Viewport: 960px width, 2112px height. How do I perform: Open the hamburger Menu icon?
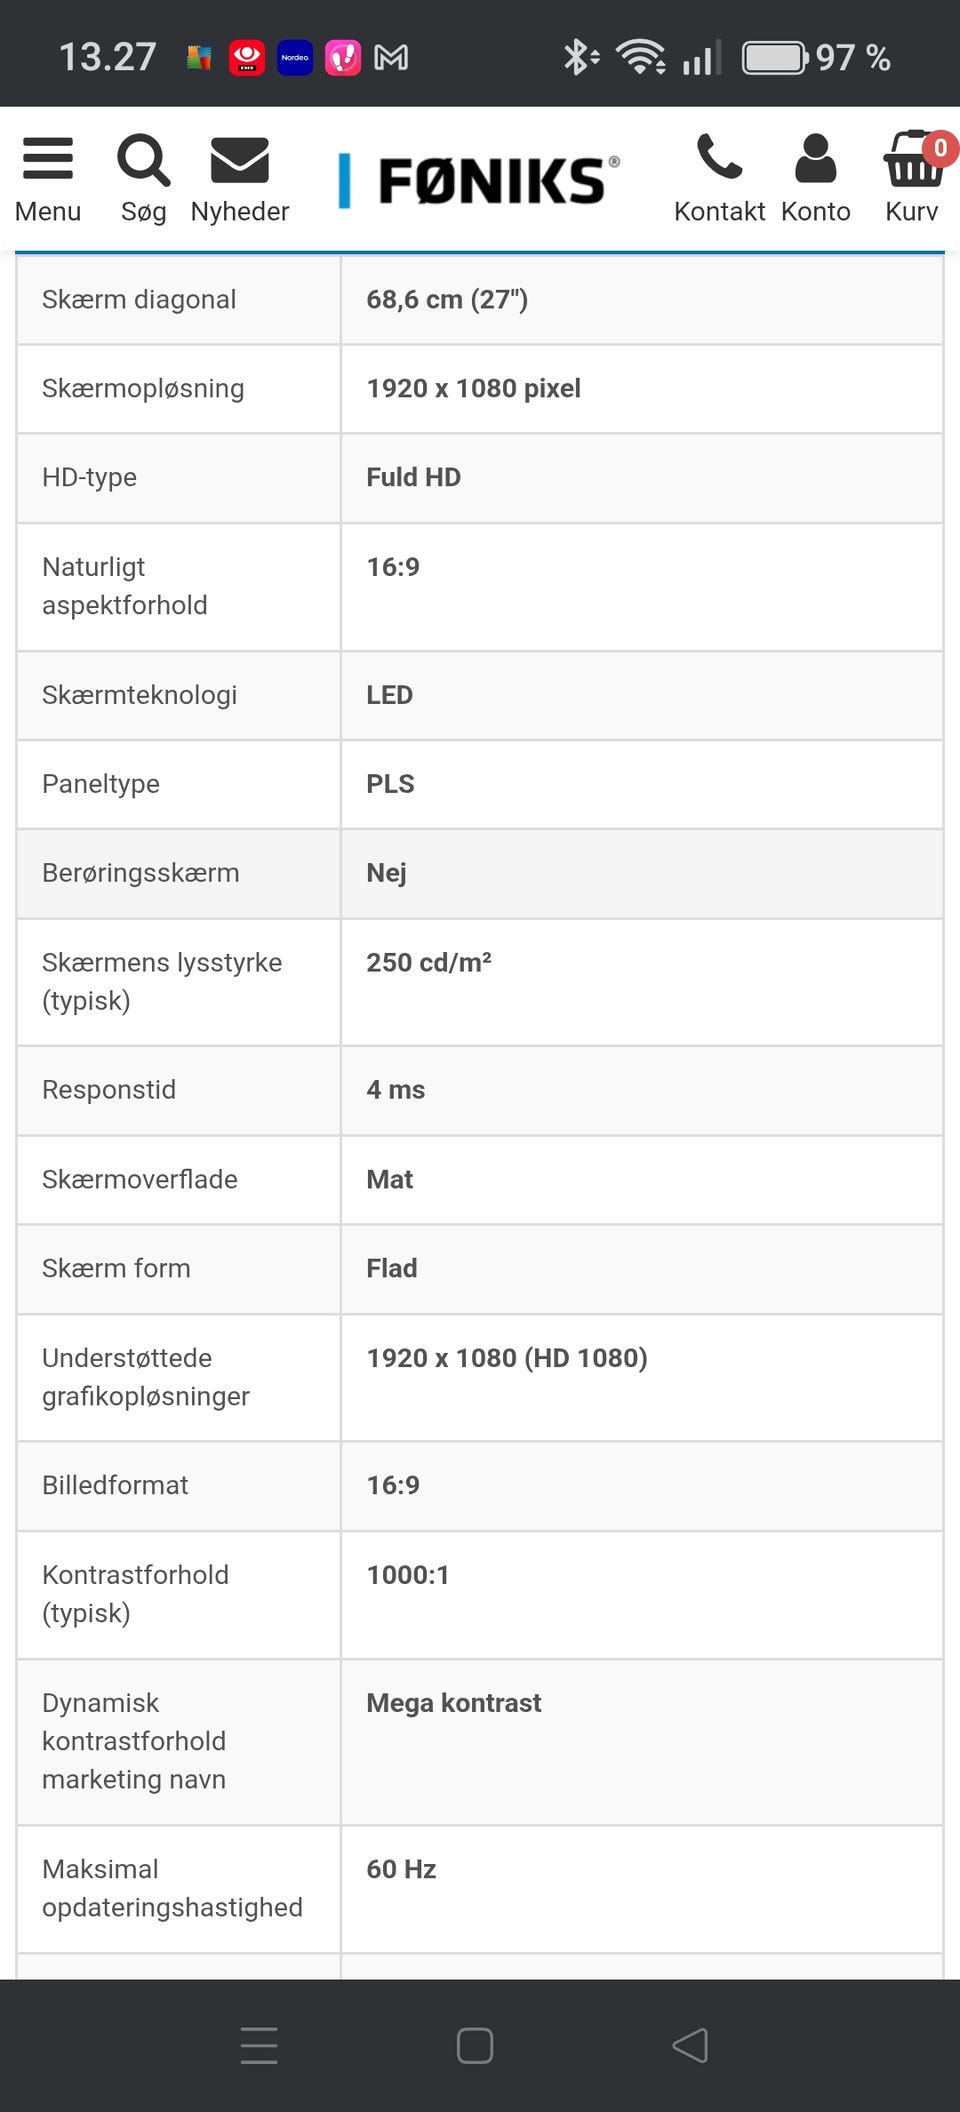[47, 159]
